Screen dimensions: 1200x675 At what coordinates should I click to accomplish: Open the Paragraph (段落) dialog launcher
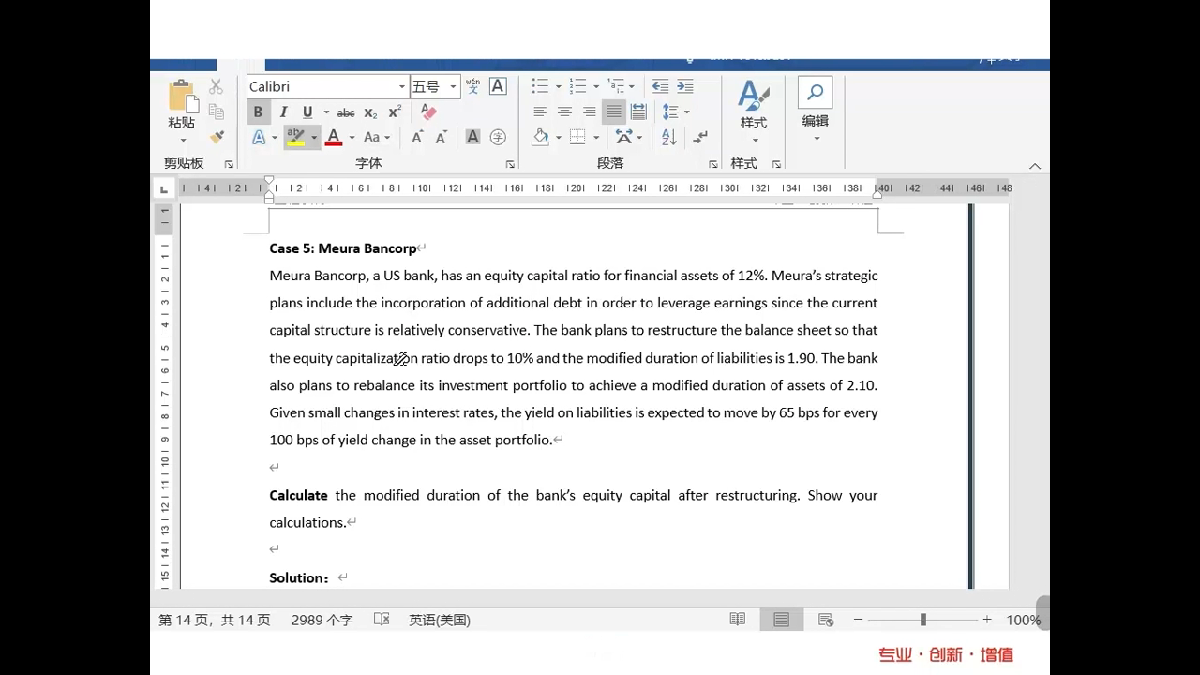coord(713,164)
